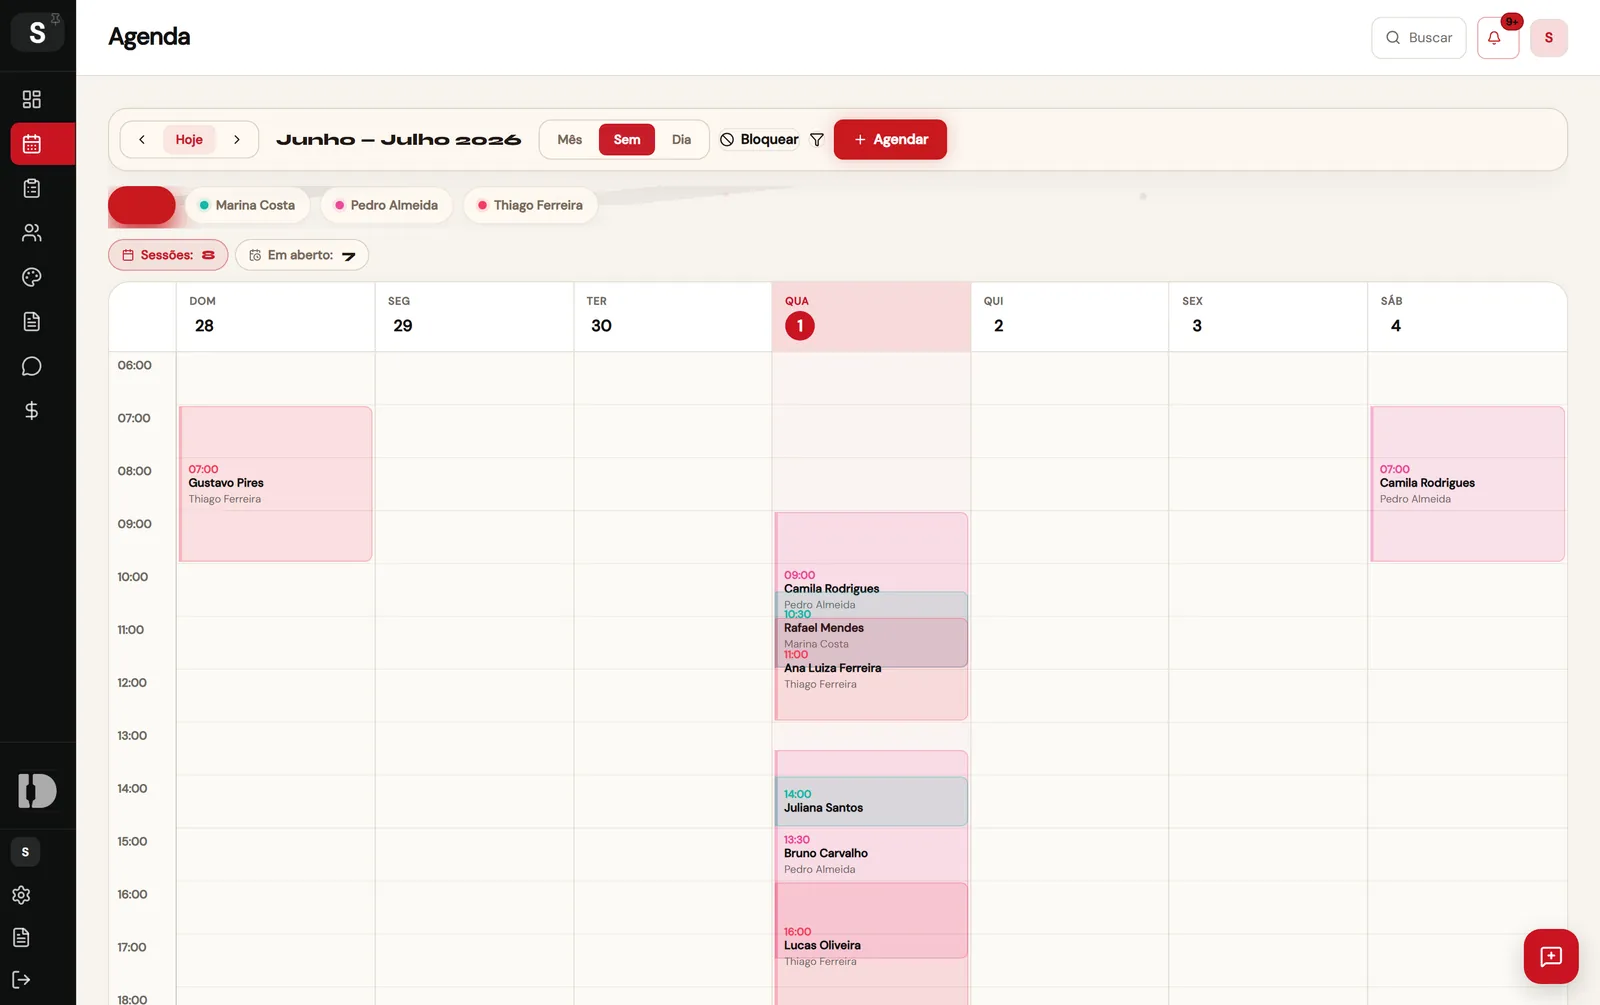The width and height of the screenshot is (1600, 1005).
Task: Open Bruno Carvalho 13:30 appointment
Action: 871,854
